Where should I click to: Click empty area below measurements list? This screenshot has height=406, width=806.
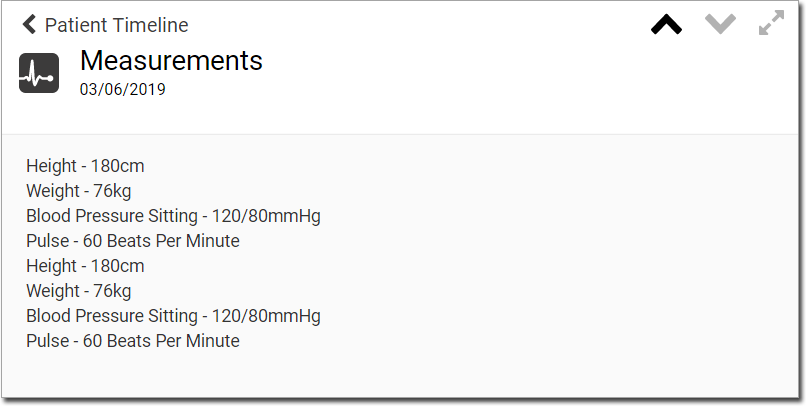click(x=400, y=374)
